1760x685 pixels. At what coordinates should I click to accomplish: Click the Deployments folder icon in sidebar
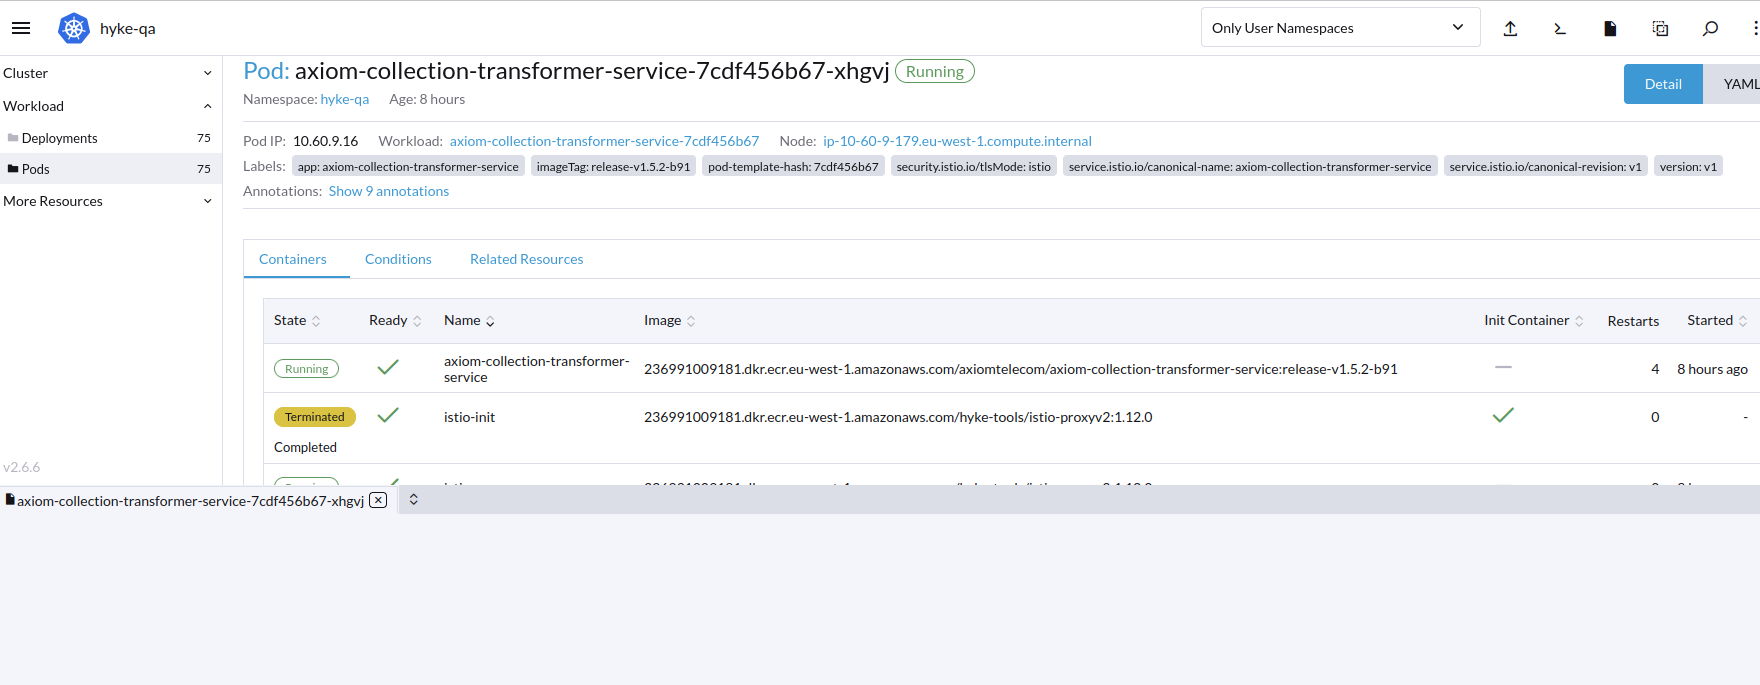13,138
